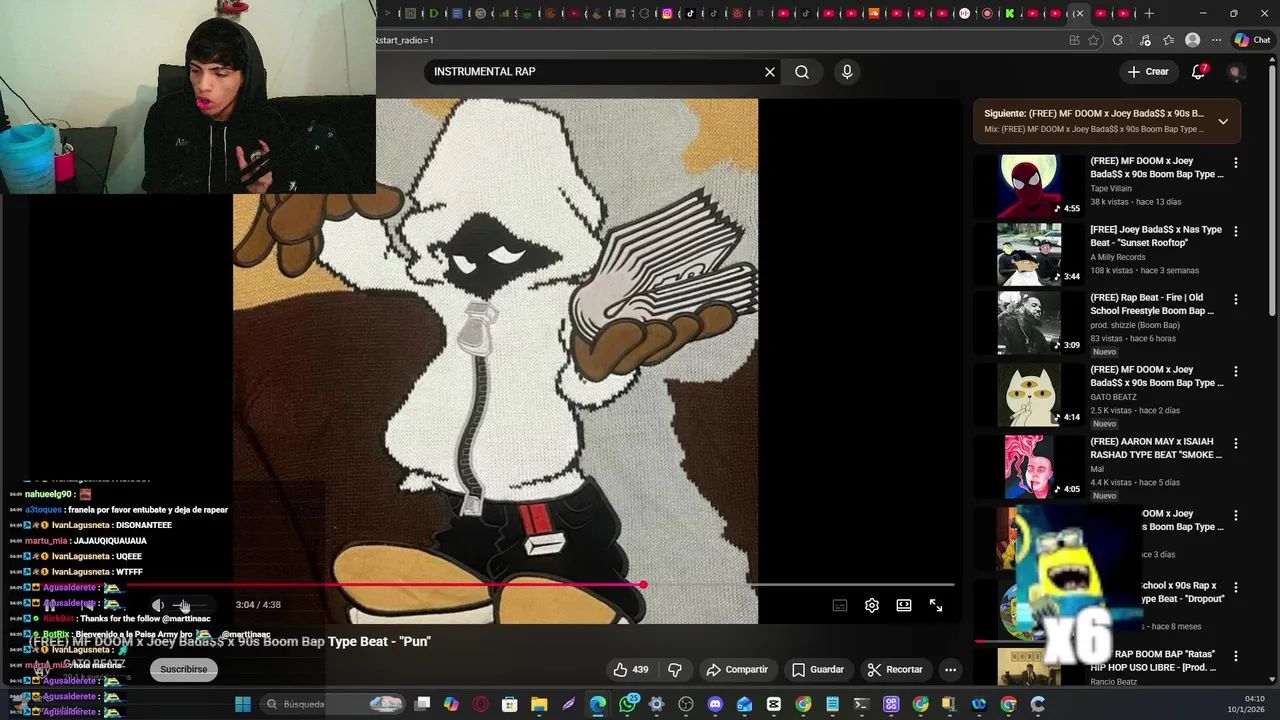Screen dimensions: 1280x720
Task: Open Discord from the taskbar
Action: click(715, 704)
